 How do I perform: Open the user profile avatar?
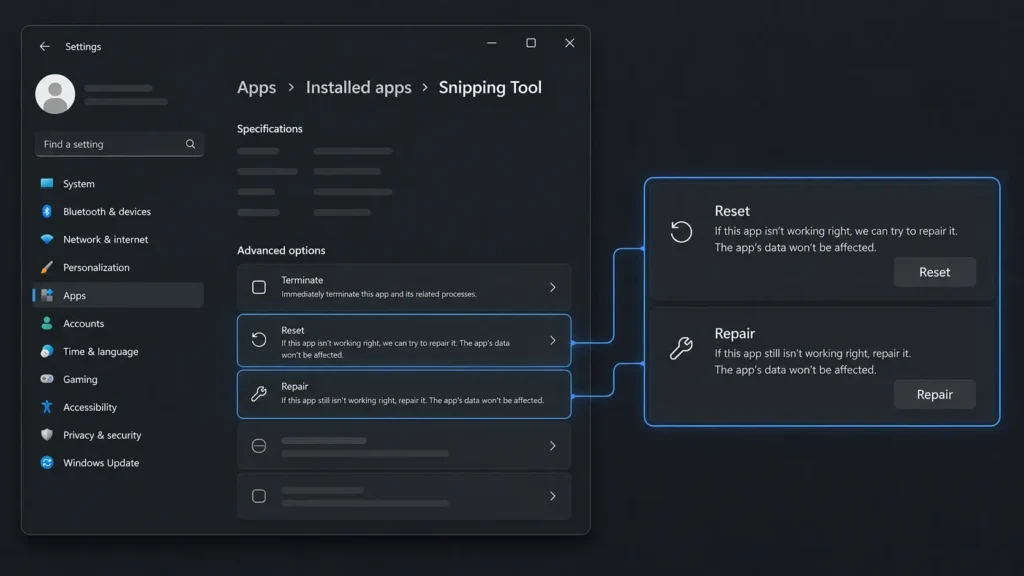point(55,94)
